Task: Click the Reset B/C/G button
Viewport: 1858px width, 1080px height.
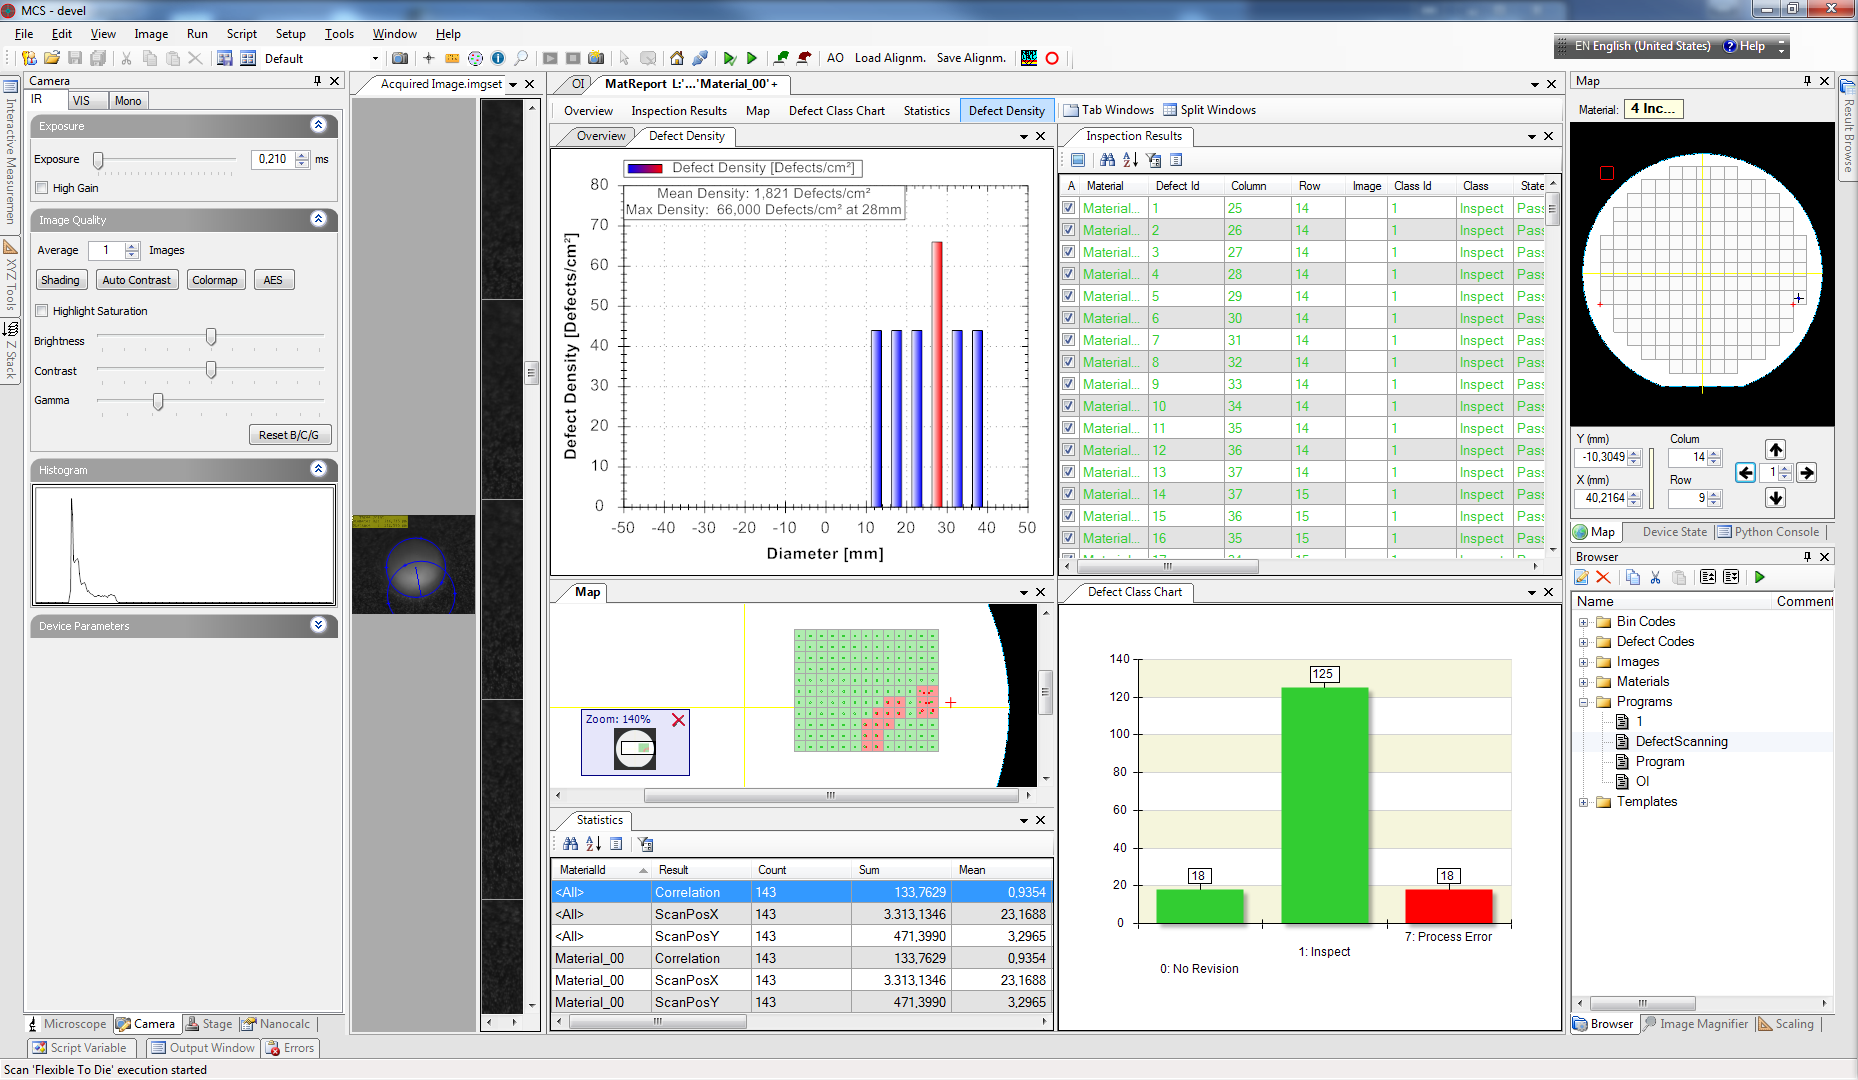Action: pos(289,435)
